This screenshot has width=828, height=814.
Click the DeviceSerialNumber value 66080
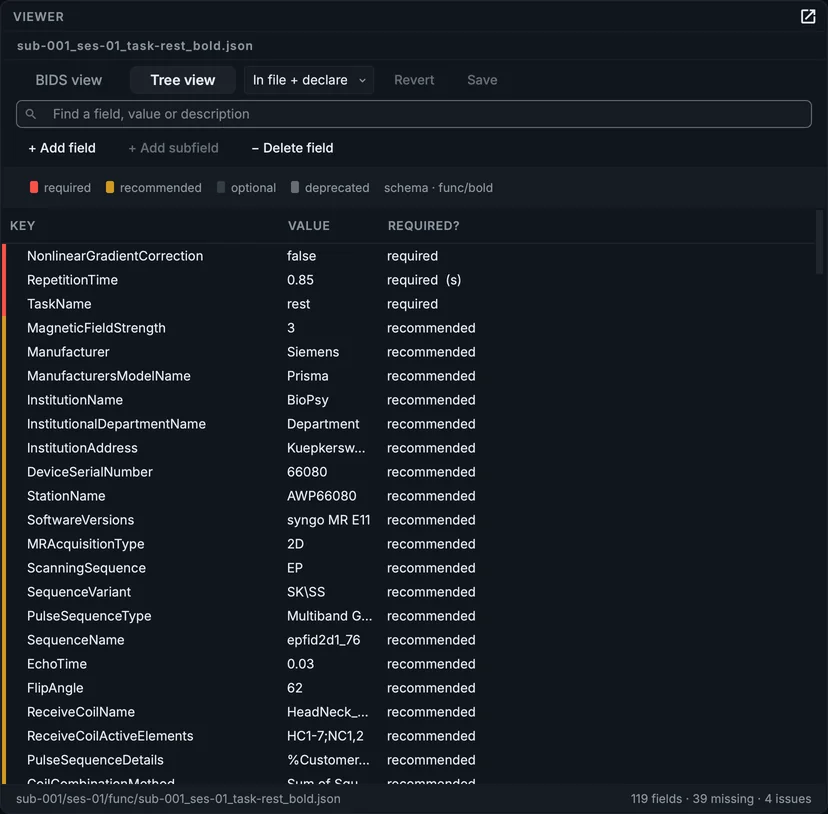tap(307, 472)
